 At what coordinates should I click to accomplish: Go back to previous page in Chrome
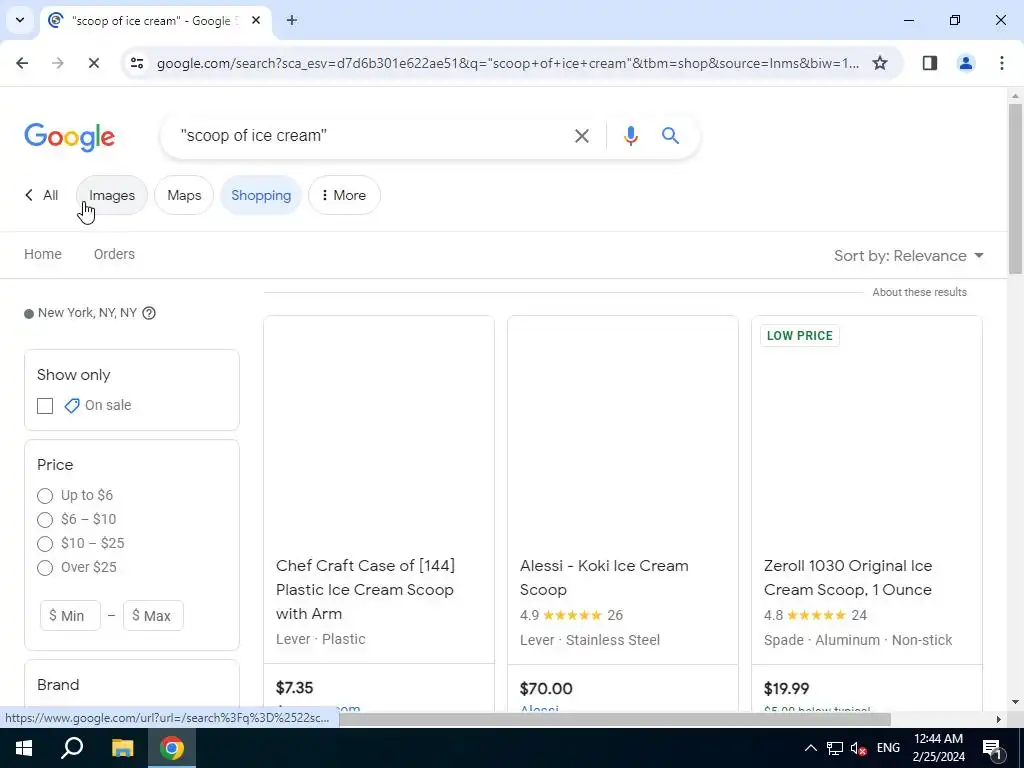click(22, 63)
